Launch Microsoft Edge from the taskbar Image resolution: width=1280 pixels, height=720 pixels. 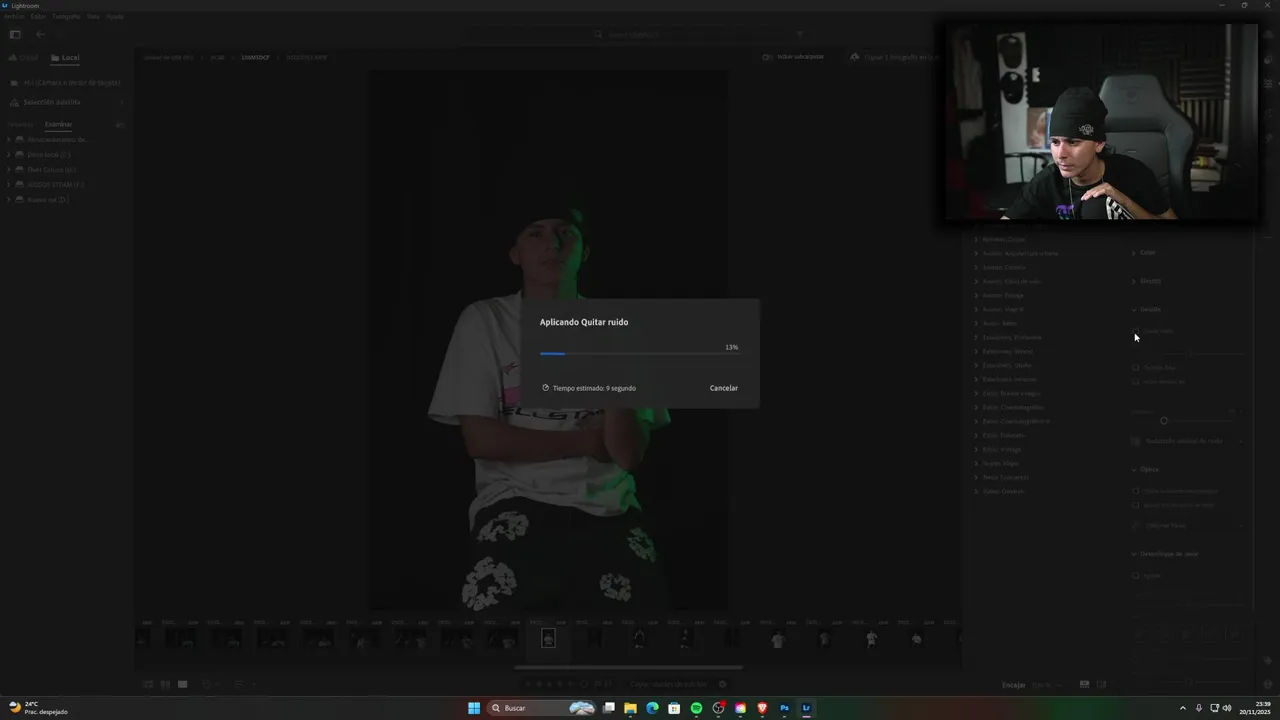[x=652, y=708]
